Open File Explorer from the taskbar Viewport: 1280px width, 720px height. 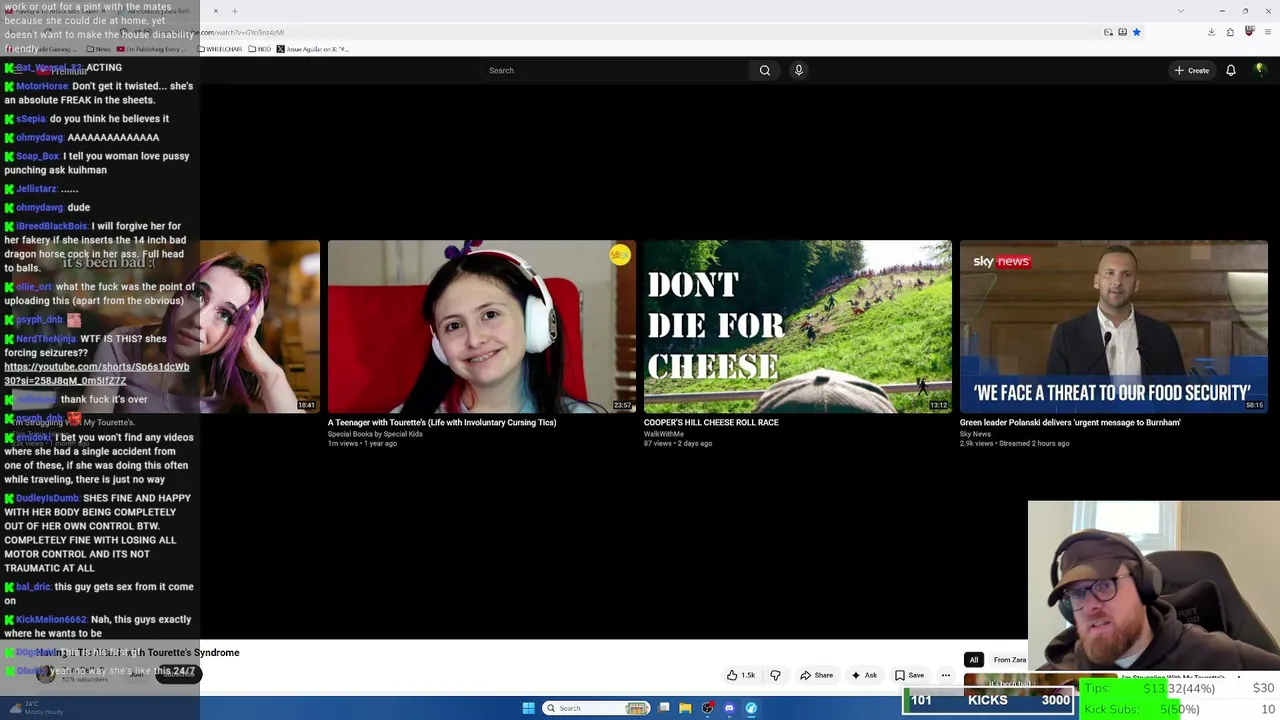[685, 708]
